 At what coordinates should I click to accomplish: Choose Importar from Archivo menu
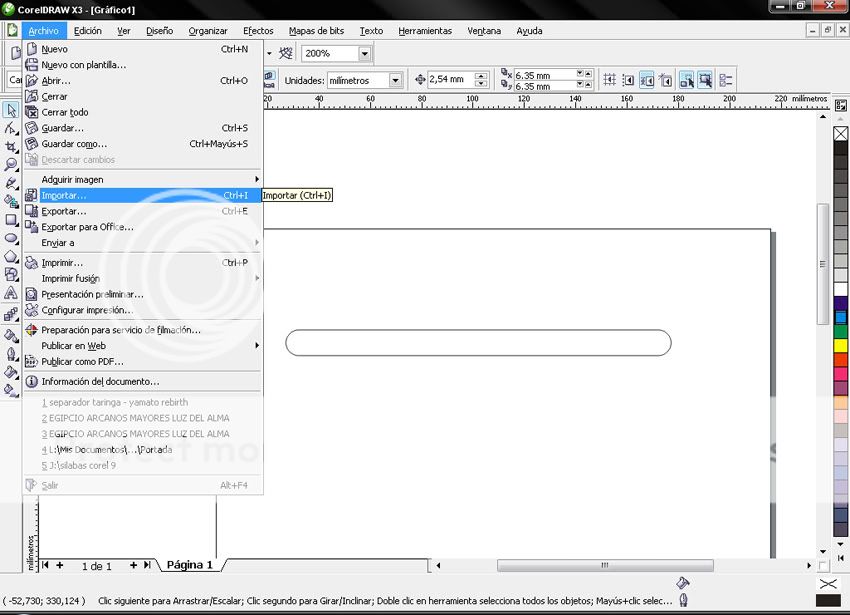[141, 195]
